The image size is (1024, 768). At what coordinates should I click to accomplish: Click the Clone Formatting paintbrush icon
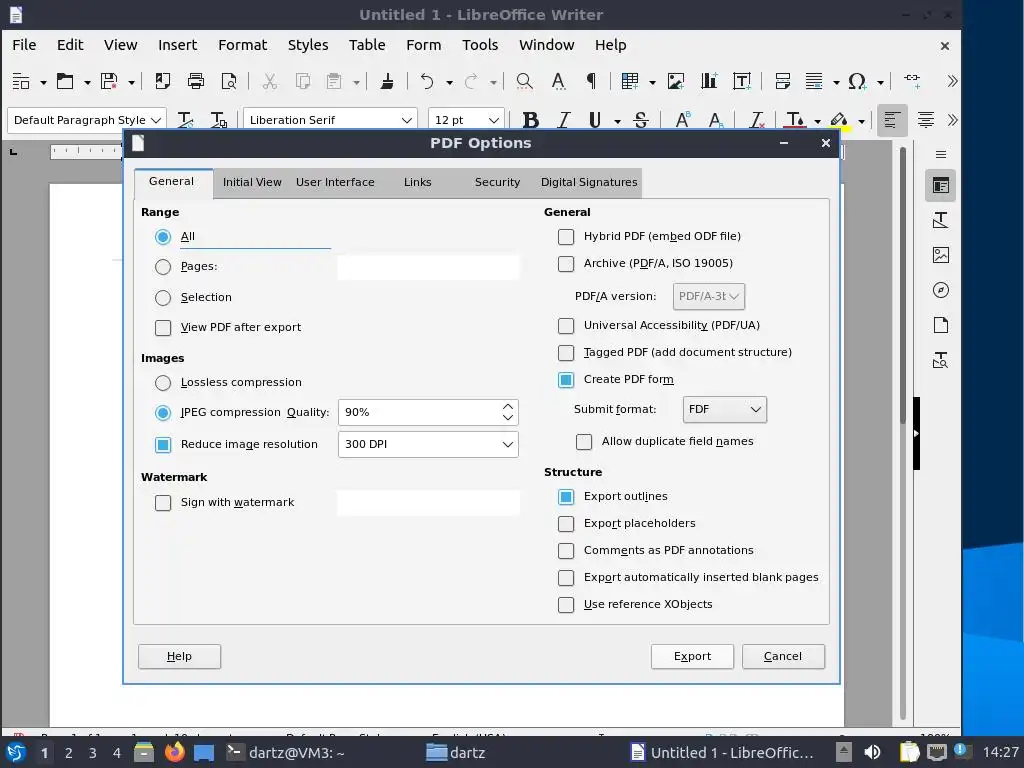387,81
